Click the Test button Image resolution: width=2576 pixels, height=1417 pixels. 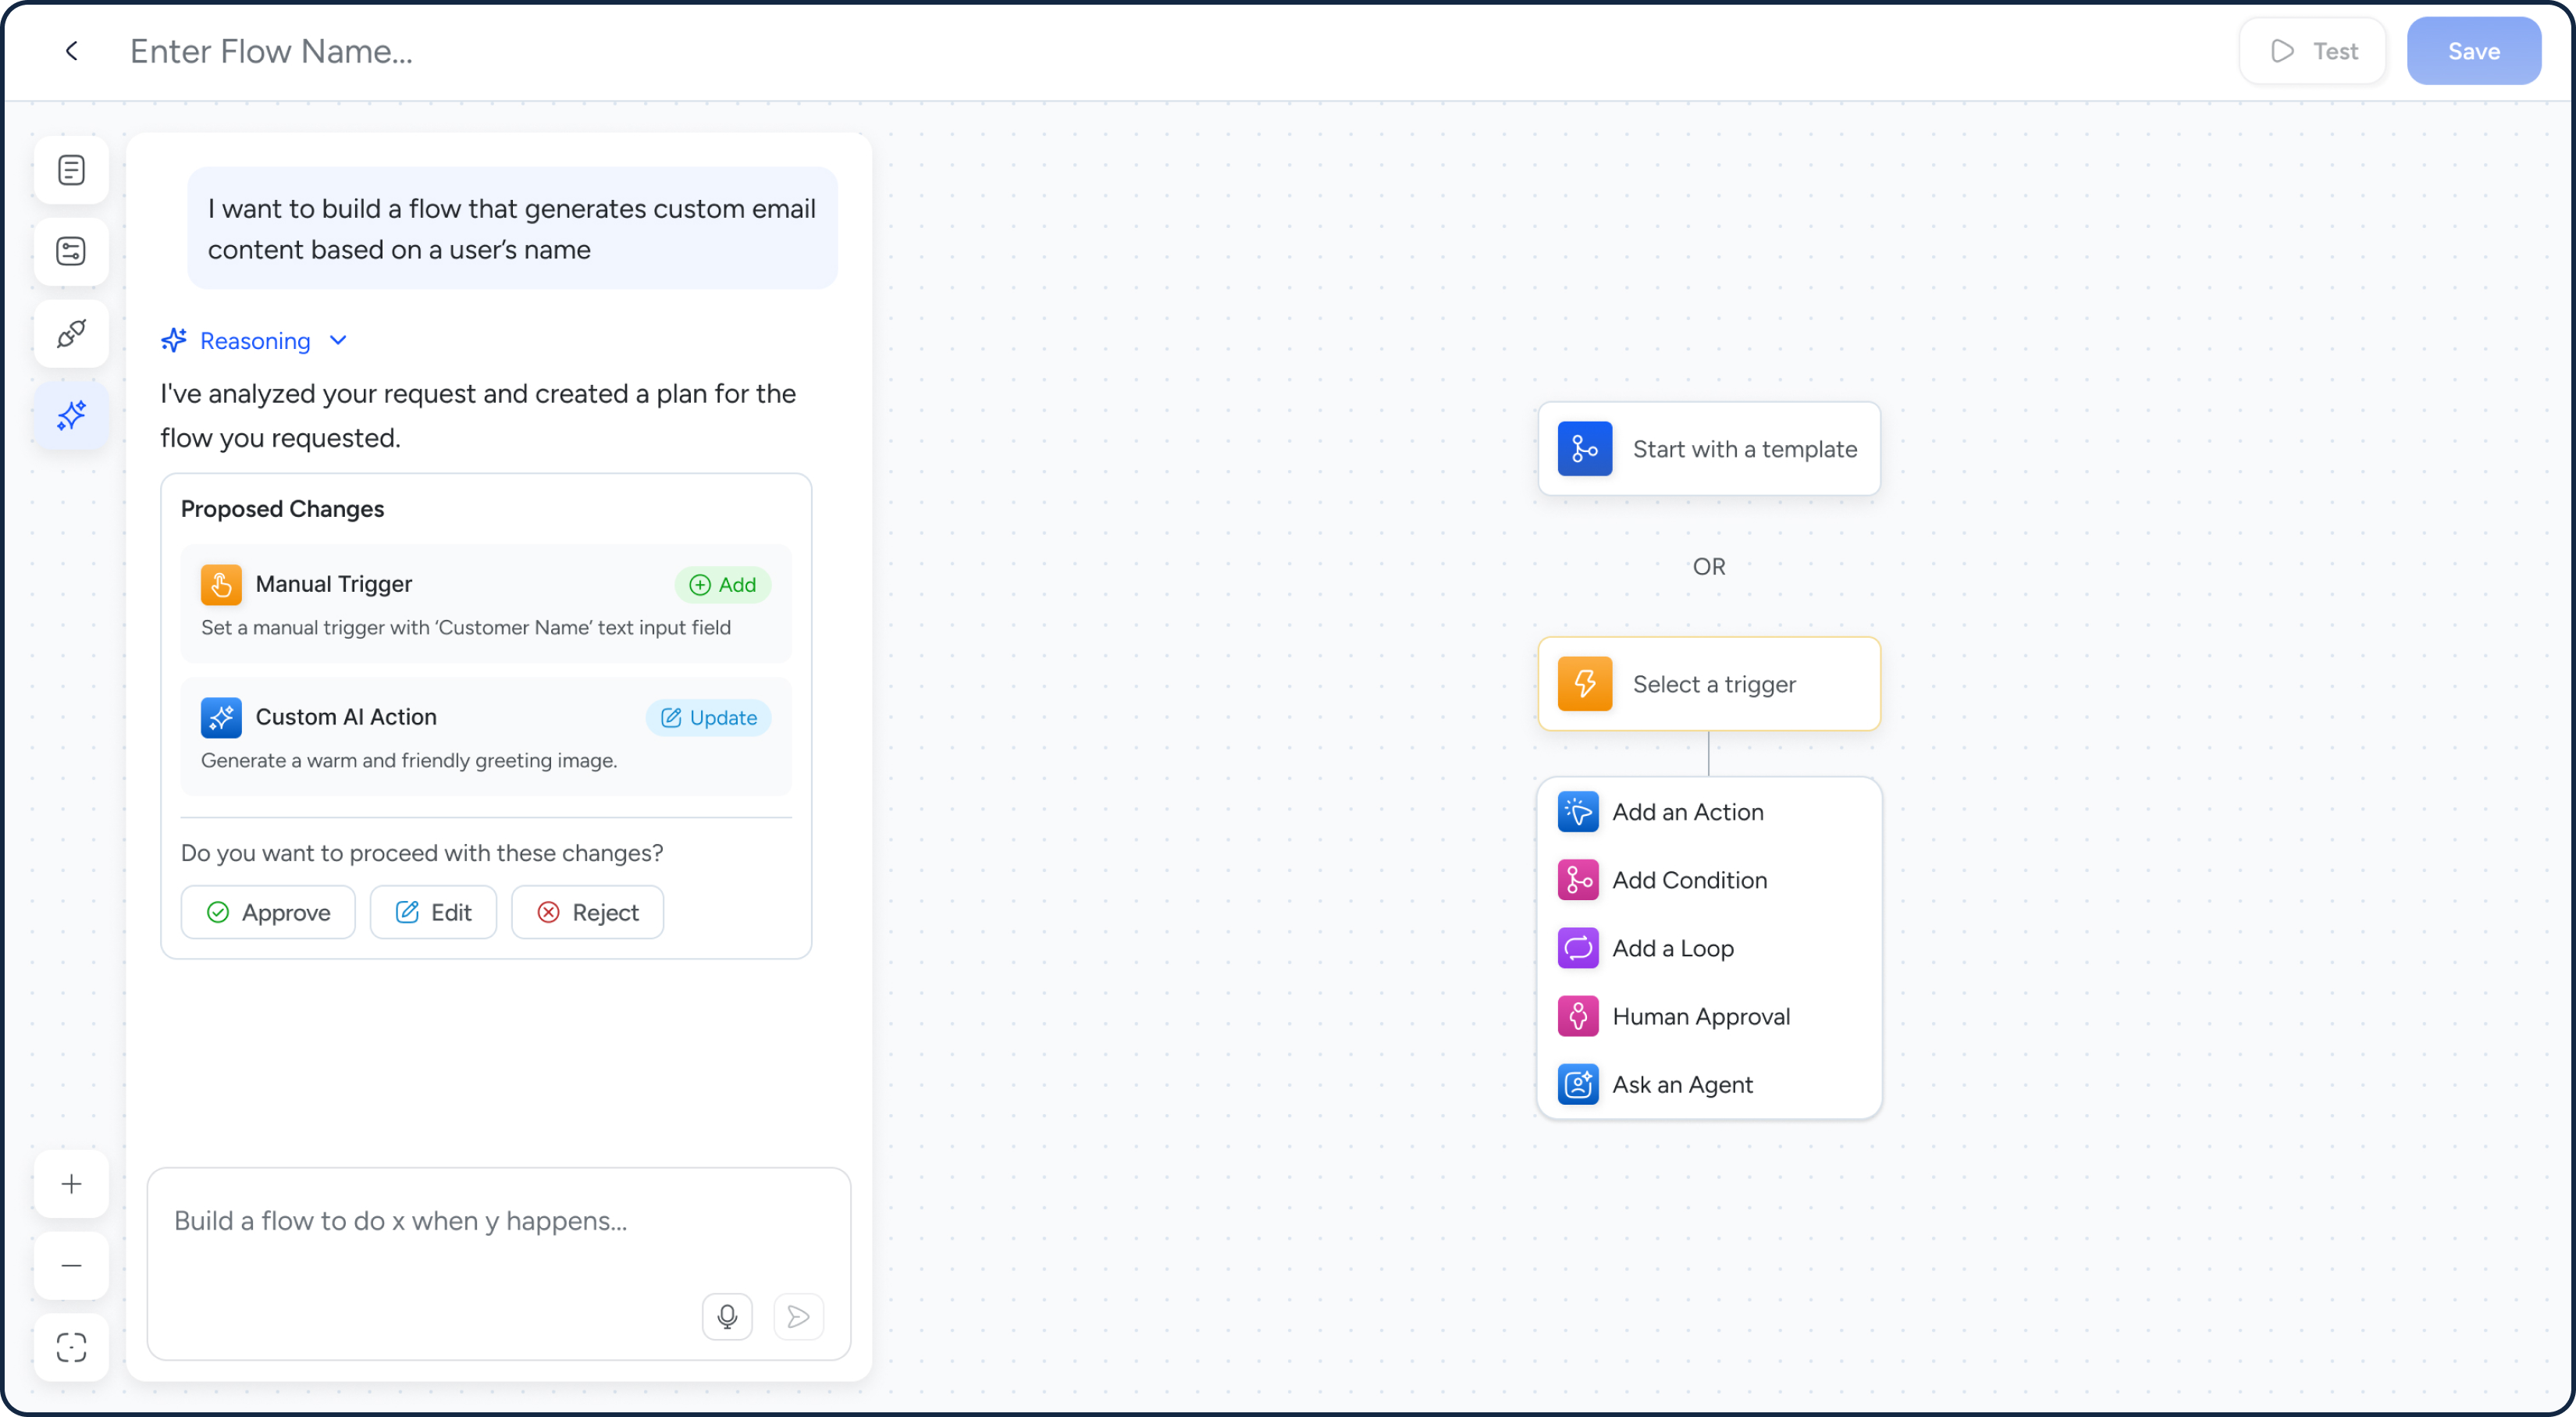[x=2312, y=51]
